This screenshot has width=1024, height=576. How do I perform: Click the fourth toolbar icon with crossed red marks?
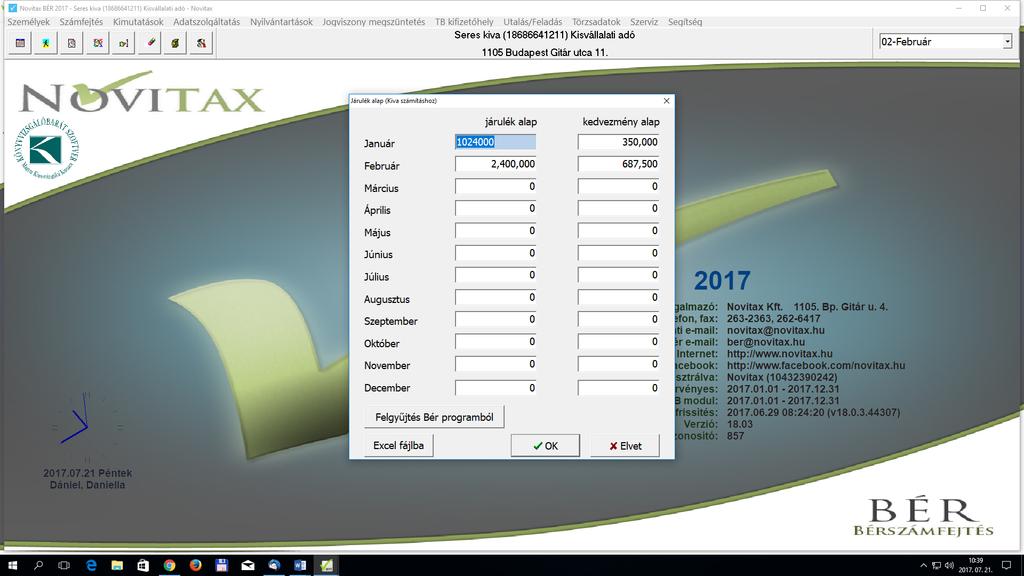[x=98, y=43]
